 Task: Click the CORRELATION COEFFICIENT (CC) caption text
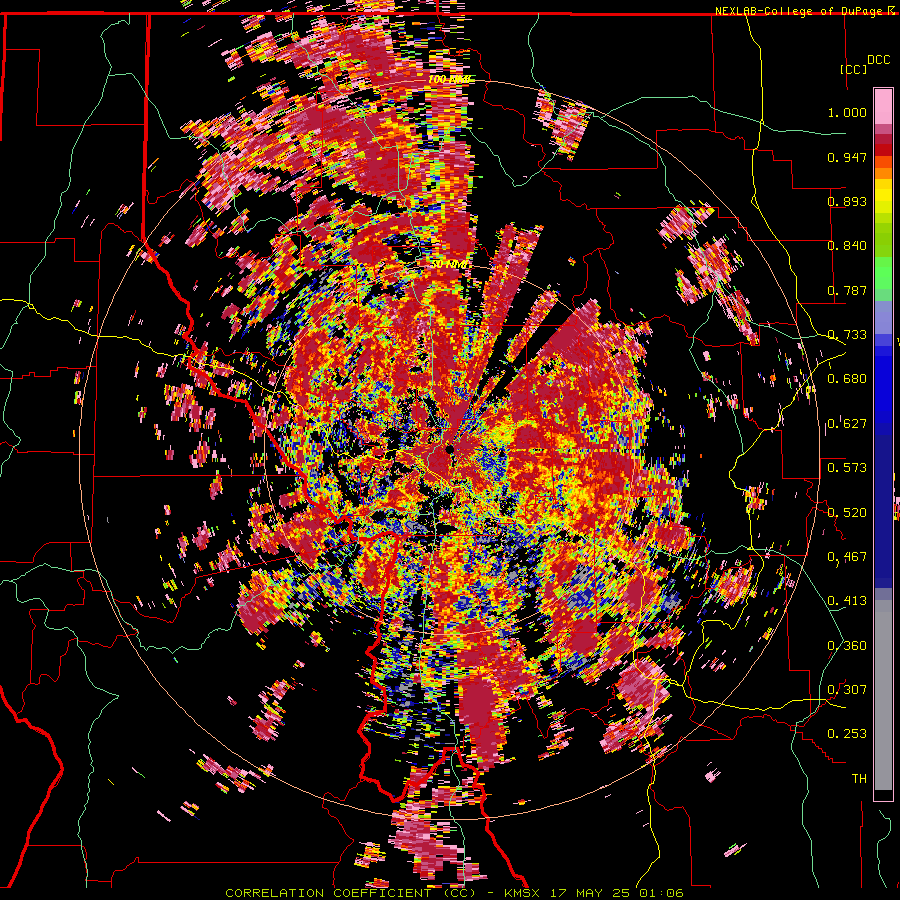coord(351,893)
